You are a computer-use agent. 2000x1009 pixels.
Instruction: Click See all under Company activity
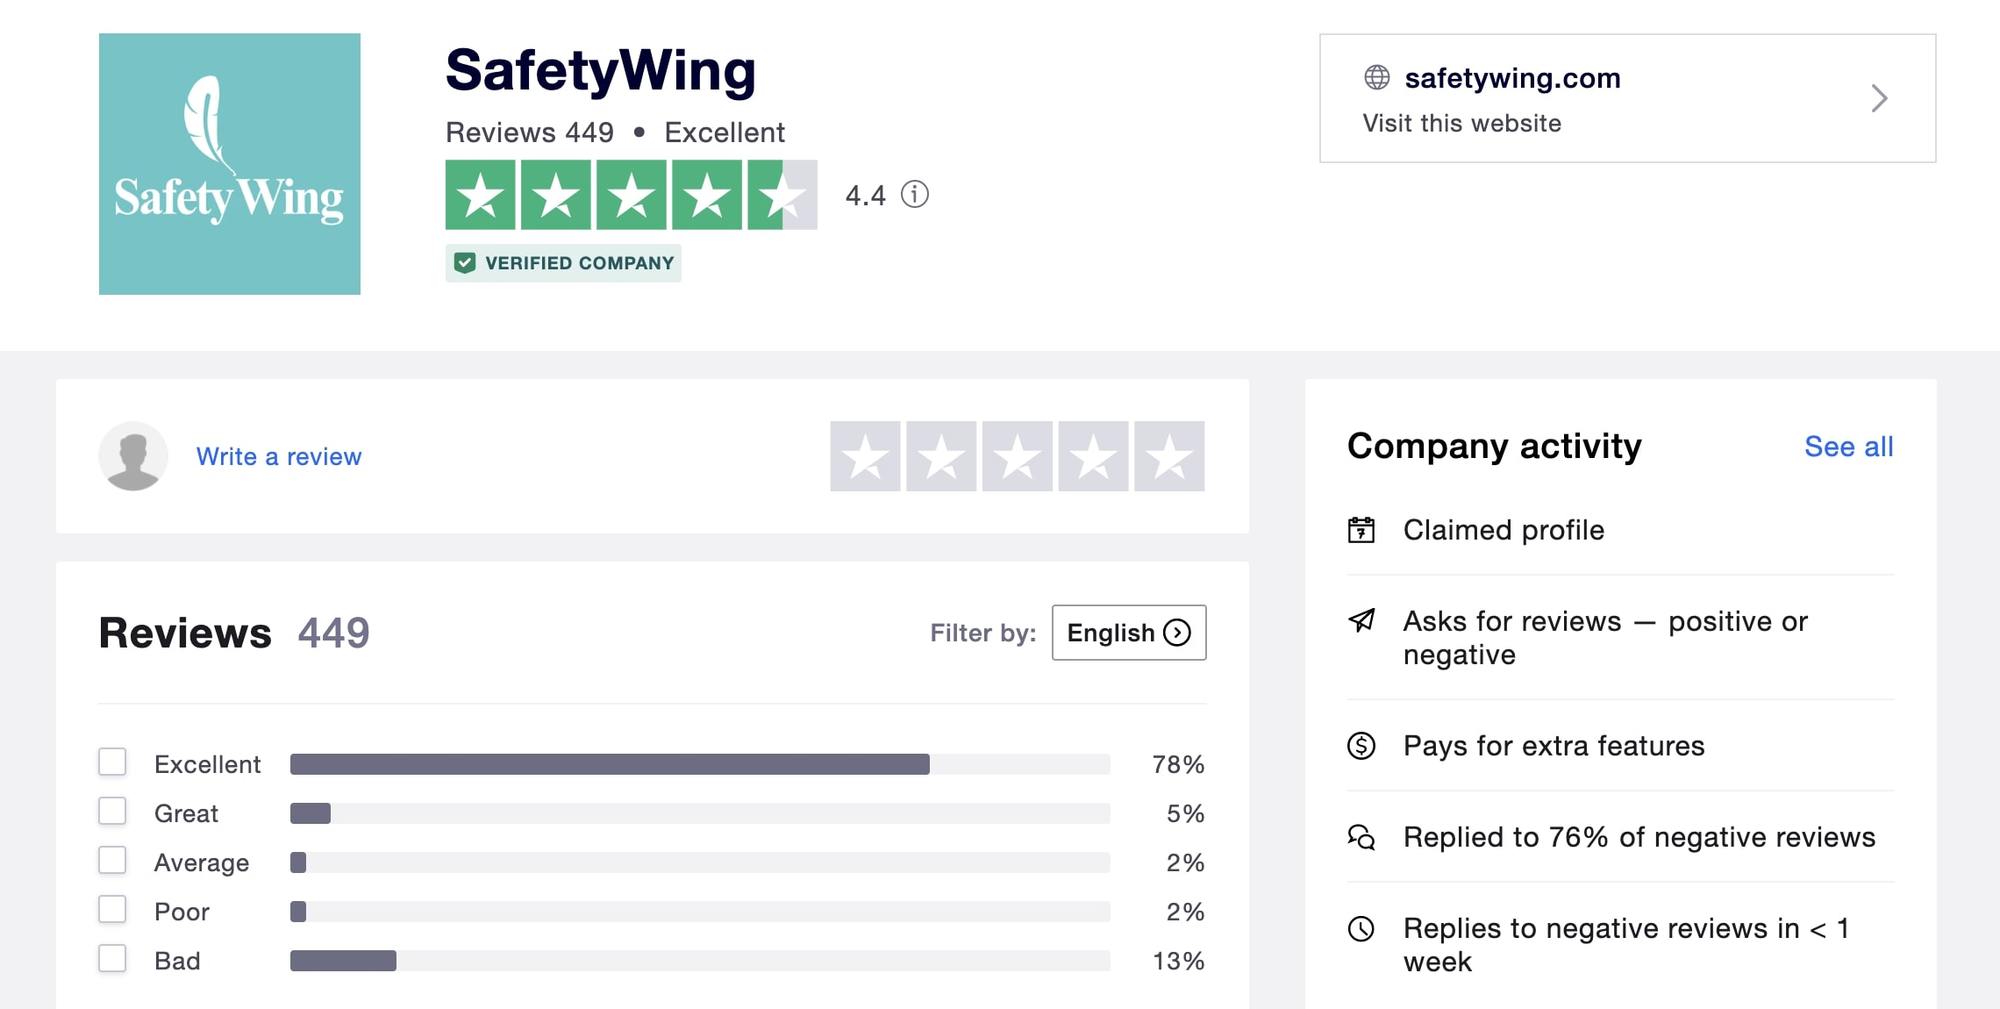point(1848,447)
